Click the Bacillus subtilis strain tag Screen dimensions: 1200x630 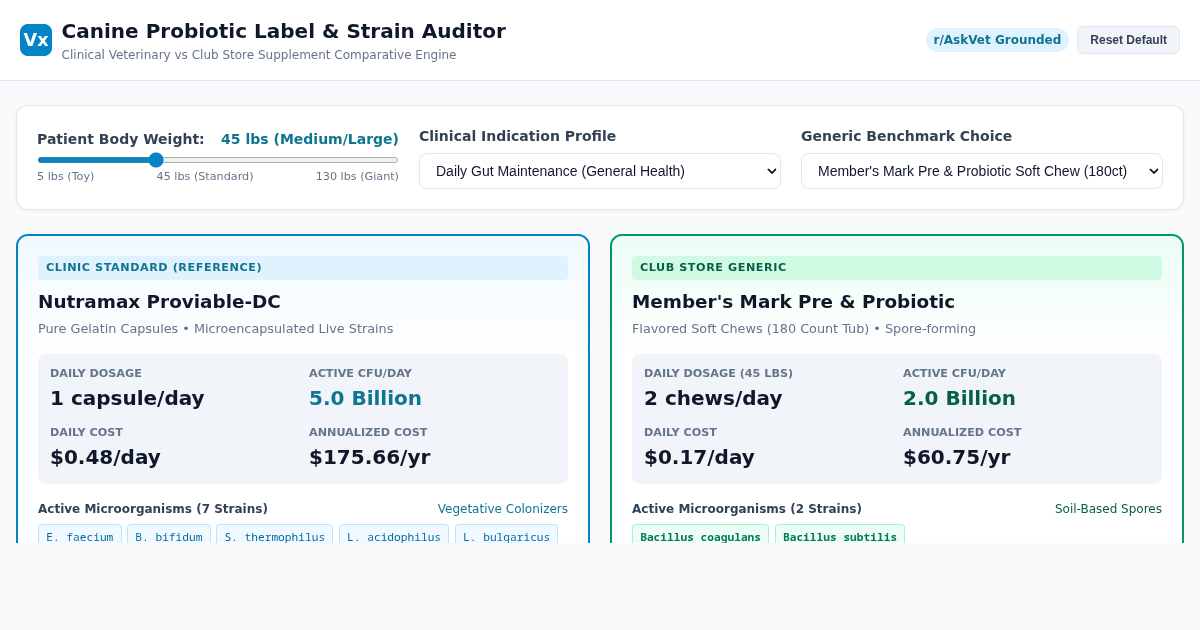[840, 537]
